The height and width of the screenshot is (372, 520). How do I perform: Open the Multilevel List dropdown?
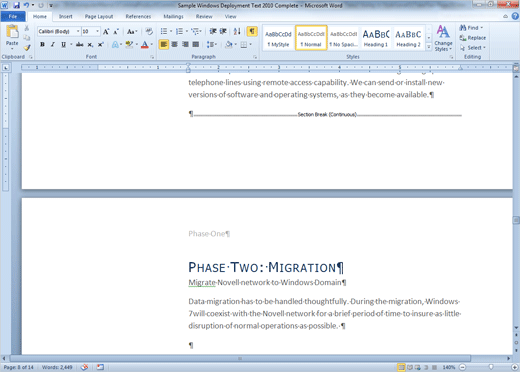click(x=200, y=31)
